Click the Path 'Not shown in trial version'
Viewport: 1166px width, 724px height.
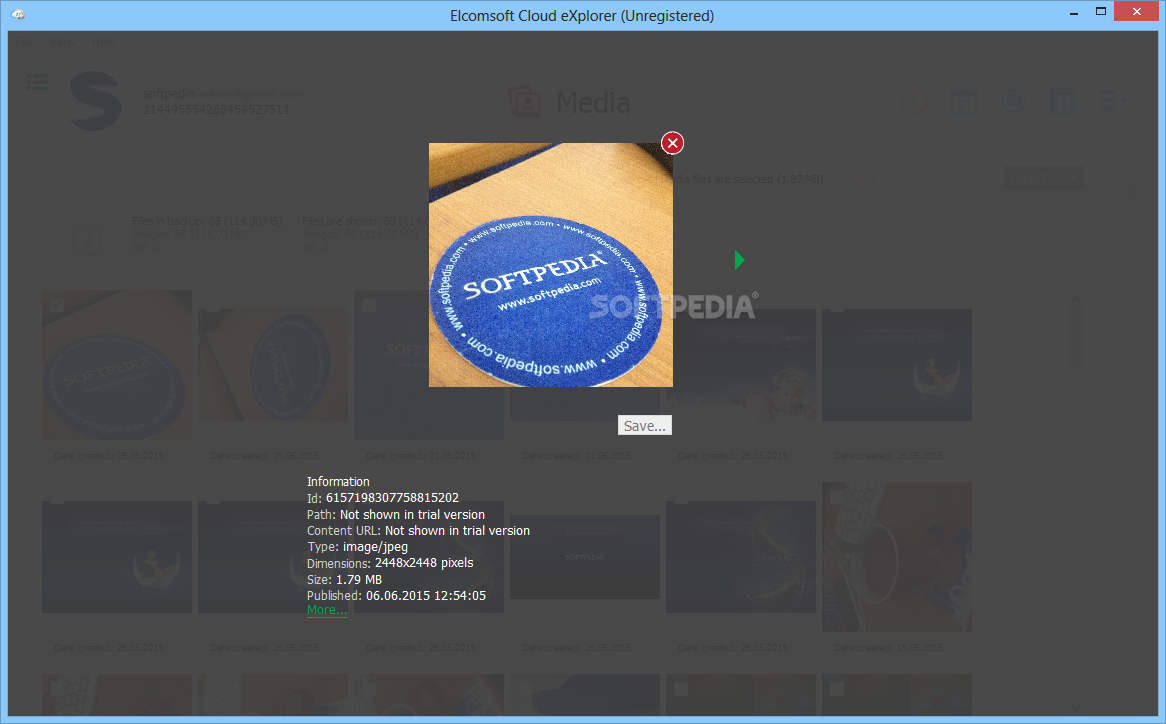[x=412, y=514]
